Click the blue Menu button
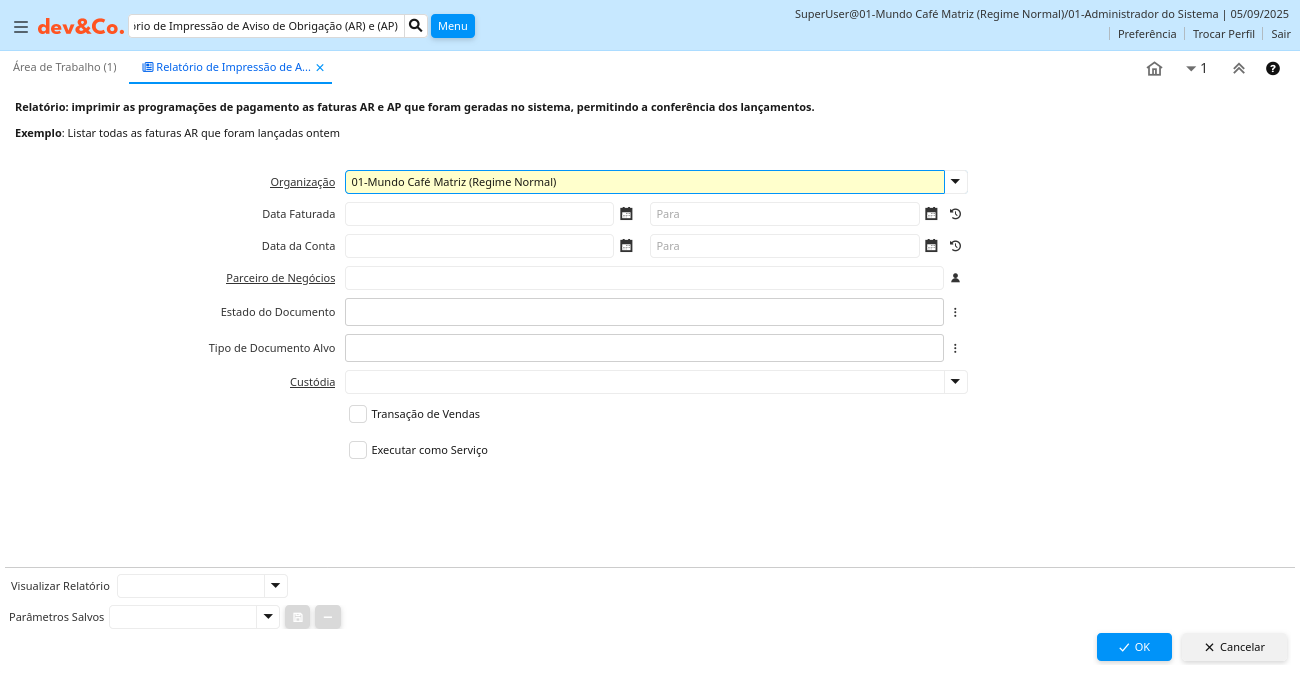 (x=452, y=26)
